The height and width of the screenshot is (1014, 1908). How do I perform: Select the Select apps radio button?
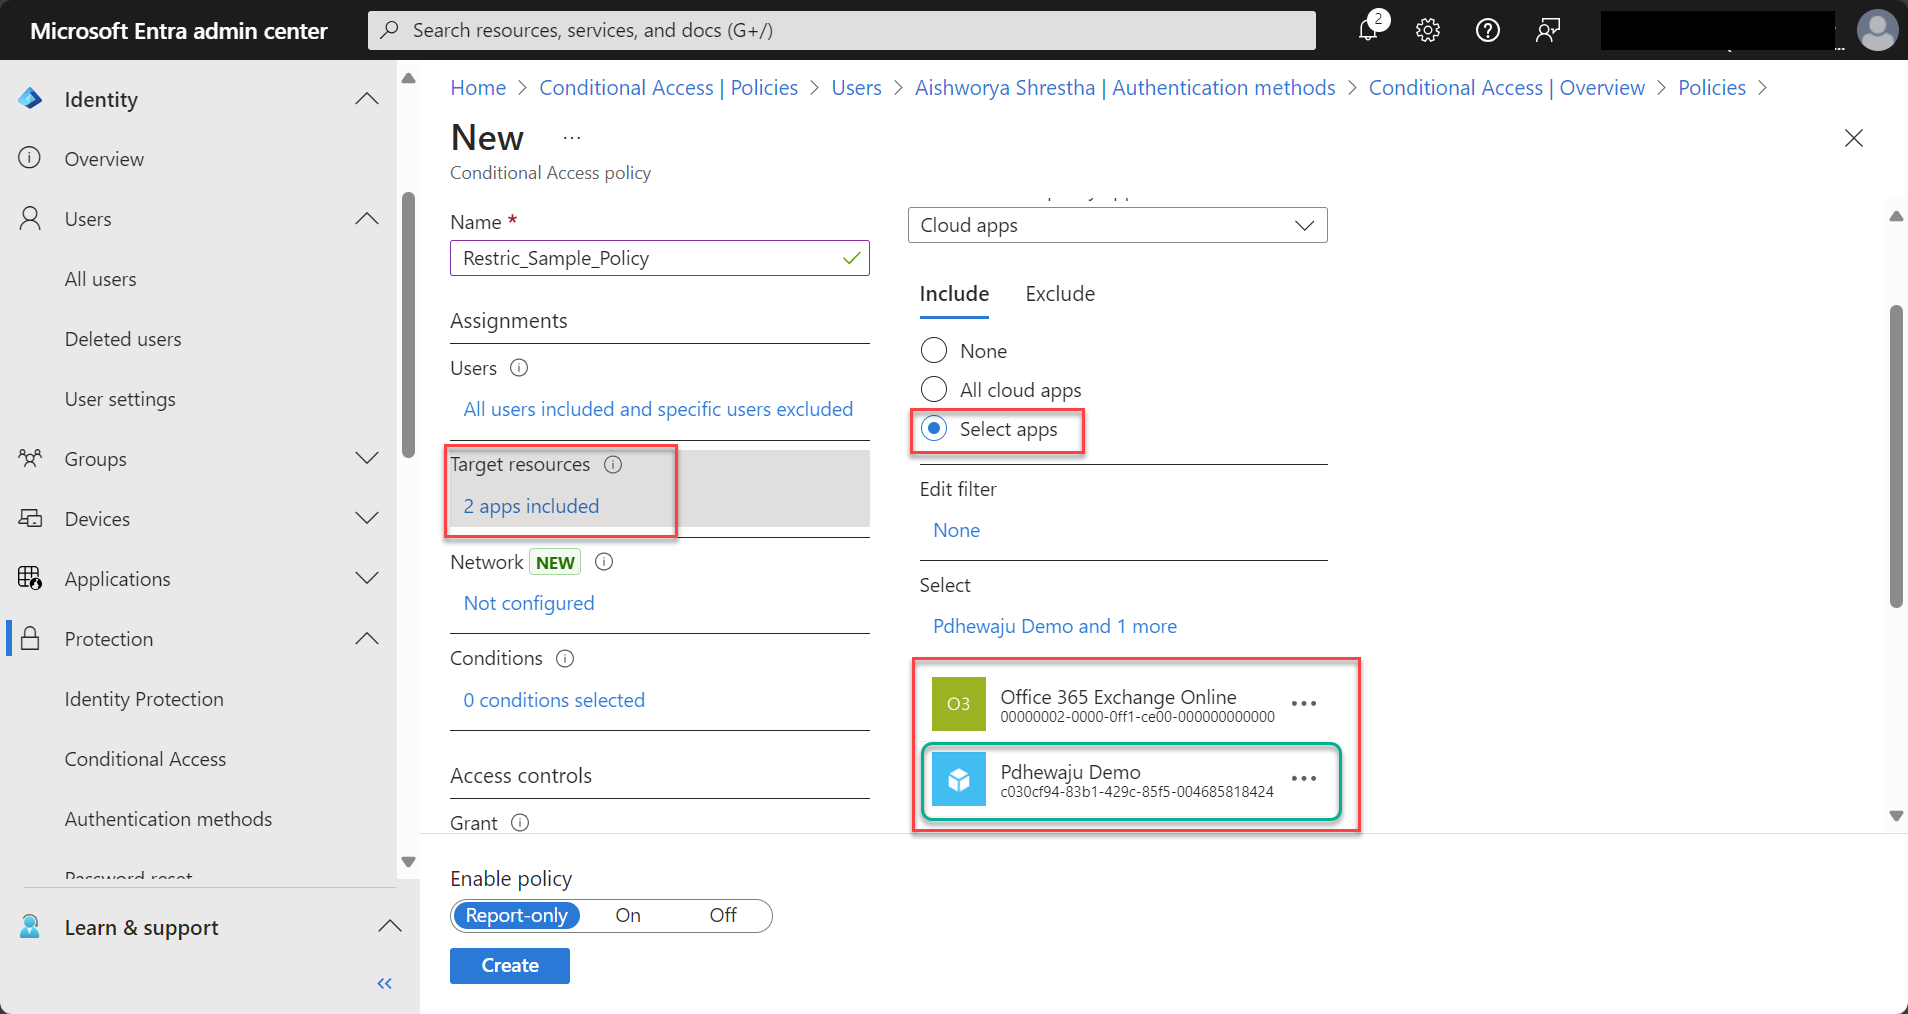pyautogui.click(x=934, y=429)
